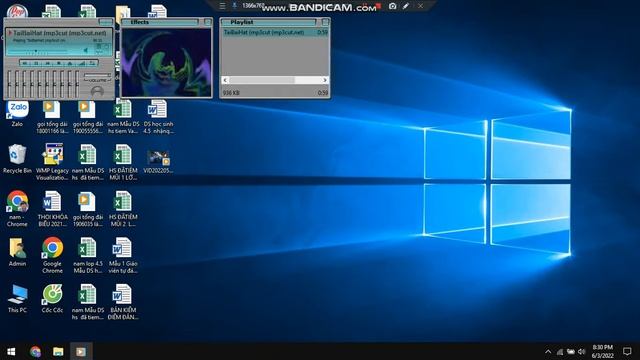
Task: Close the Bandicam recording bar
Action: [x=420, y=6]
